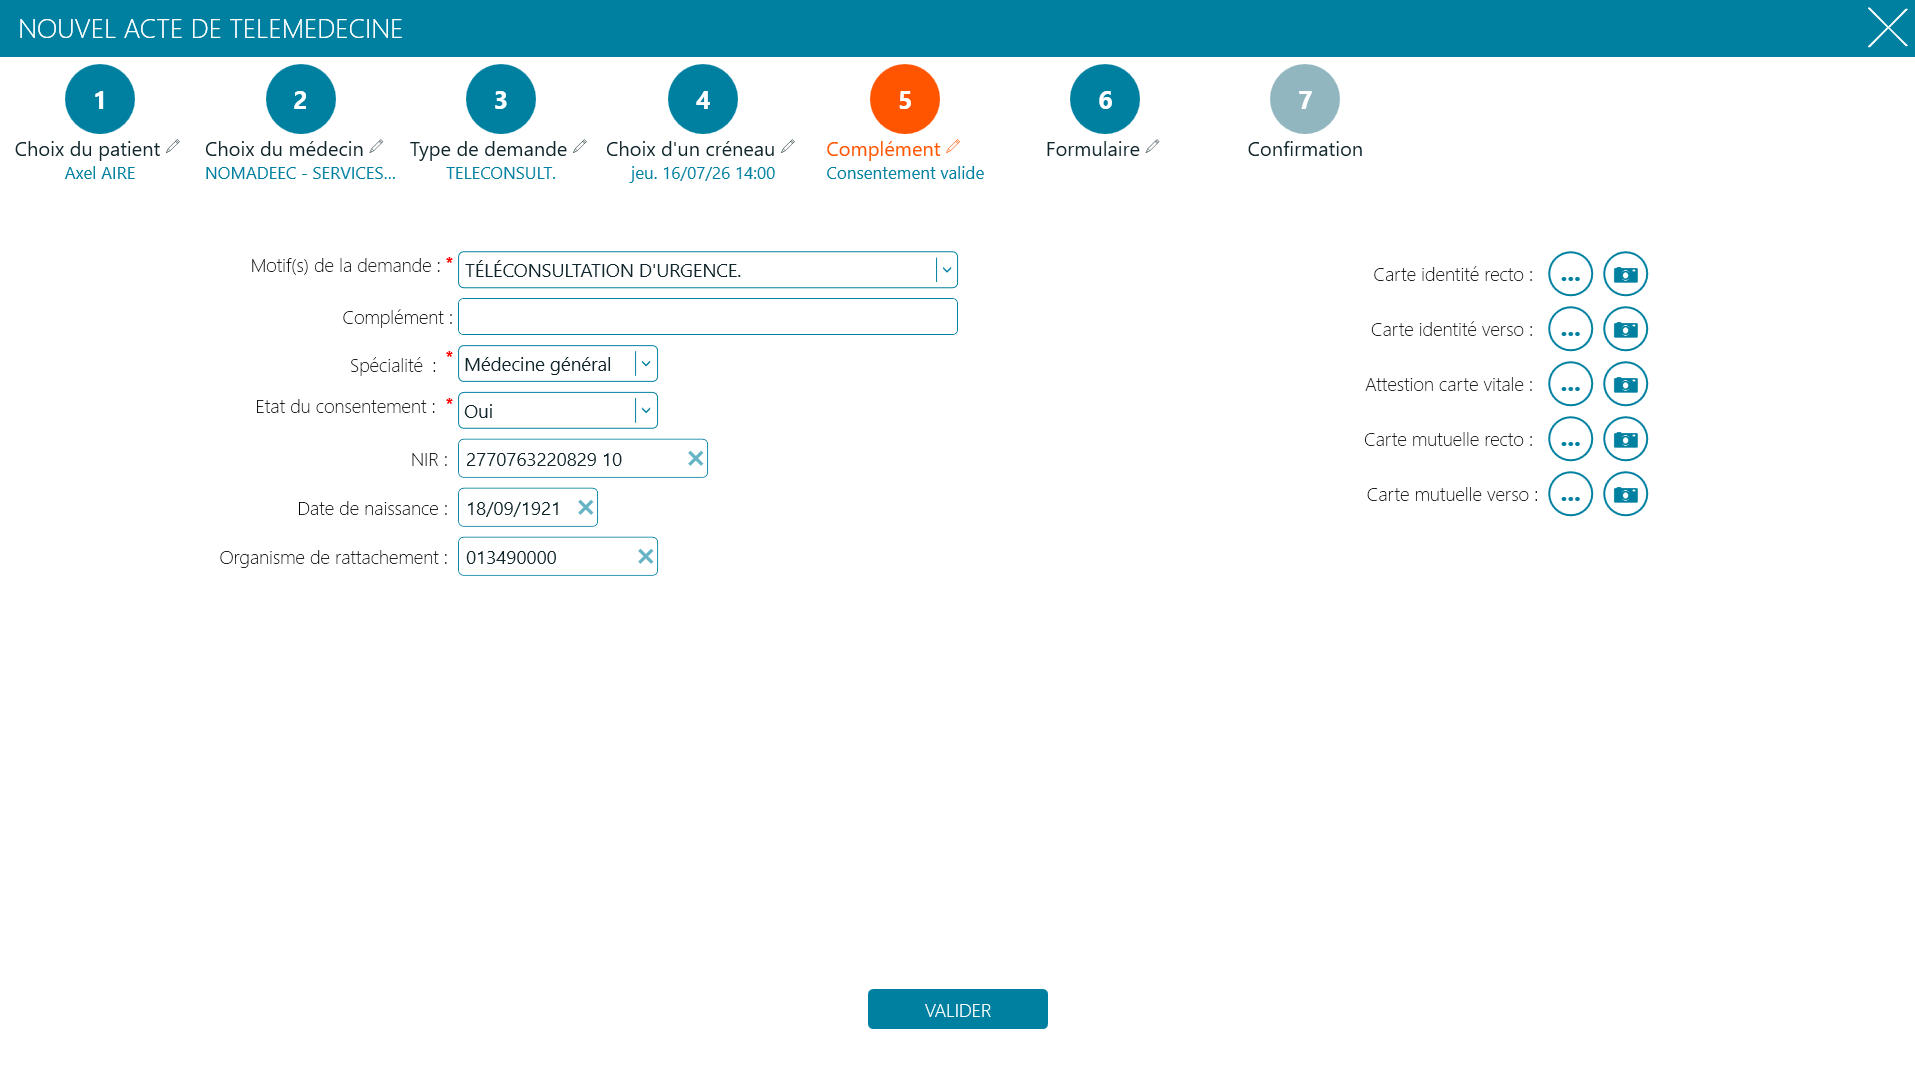This screenshot has width=1915, height=1074.
Task: Select the active step 5 circle
Action: [x=905, y=99]
